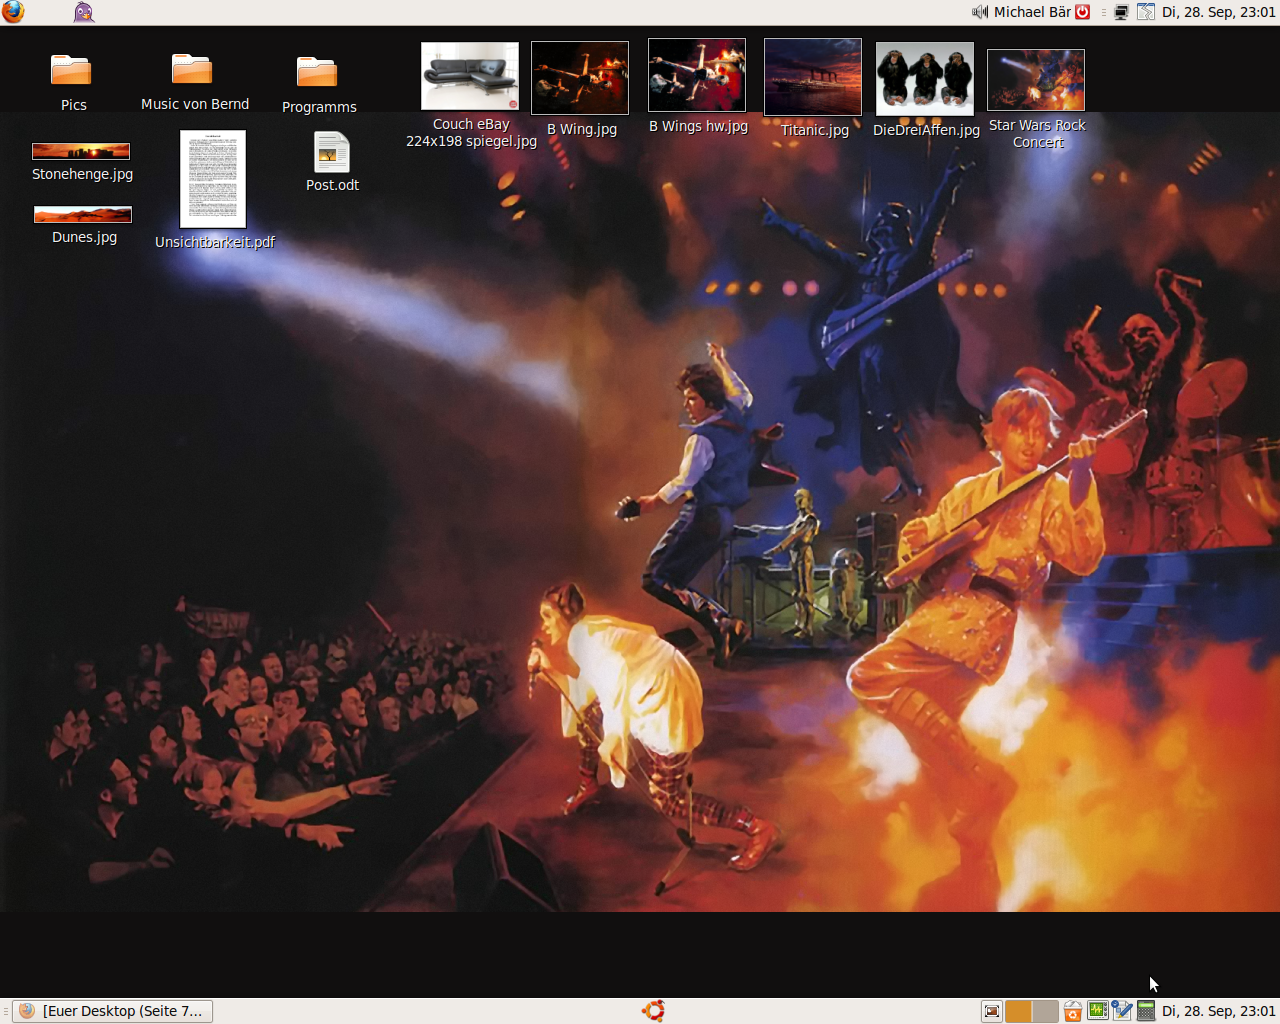Open the volume control speaker icon

tap(980, 12)
